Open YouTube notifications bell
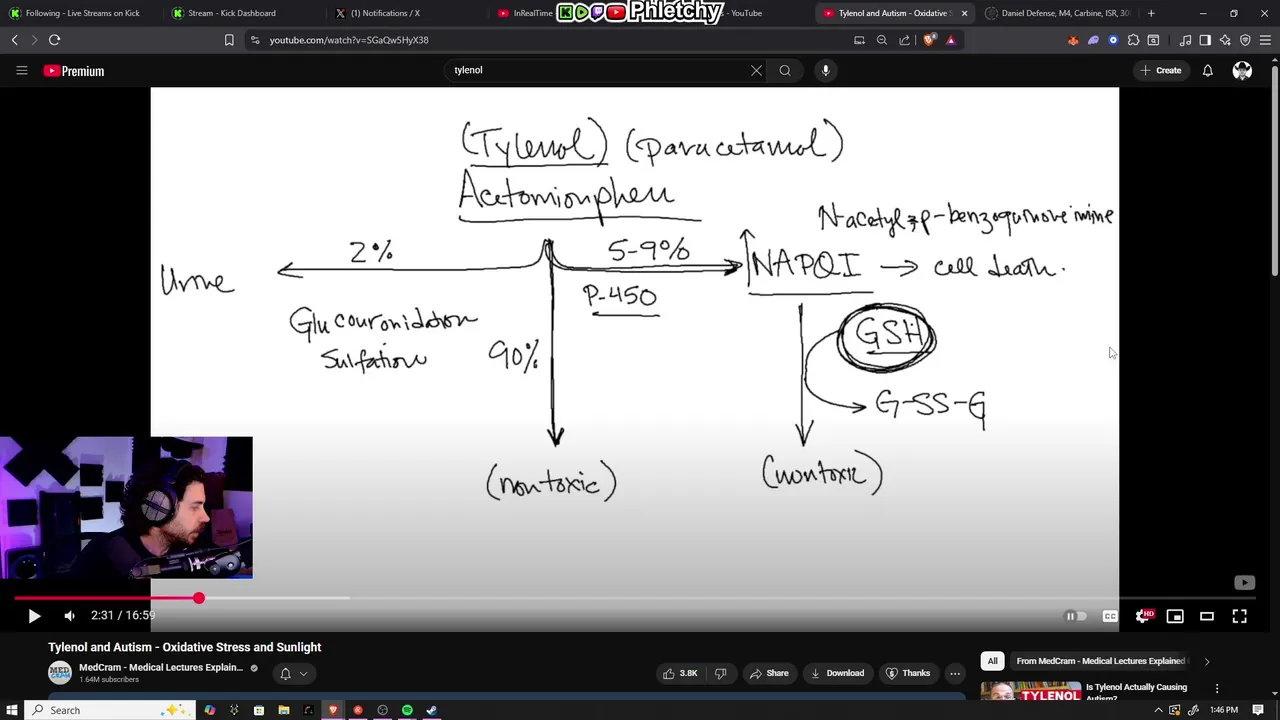1280x720 pixels. click(x=1207, y=70)
